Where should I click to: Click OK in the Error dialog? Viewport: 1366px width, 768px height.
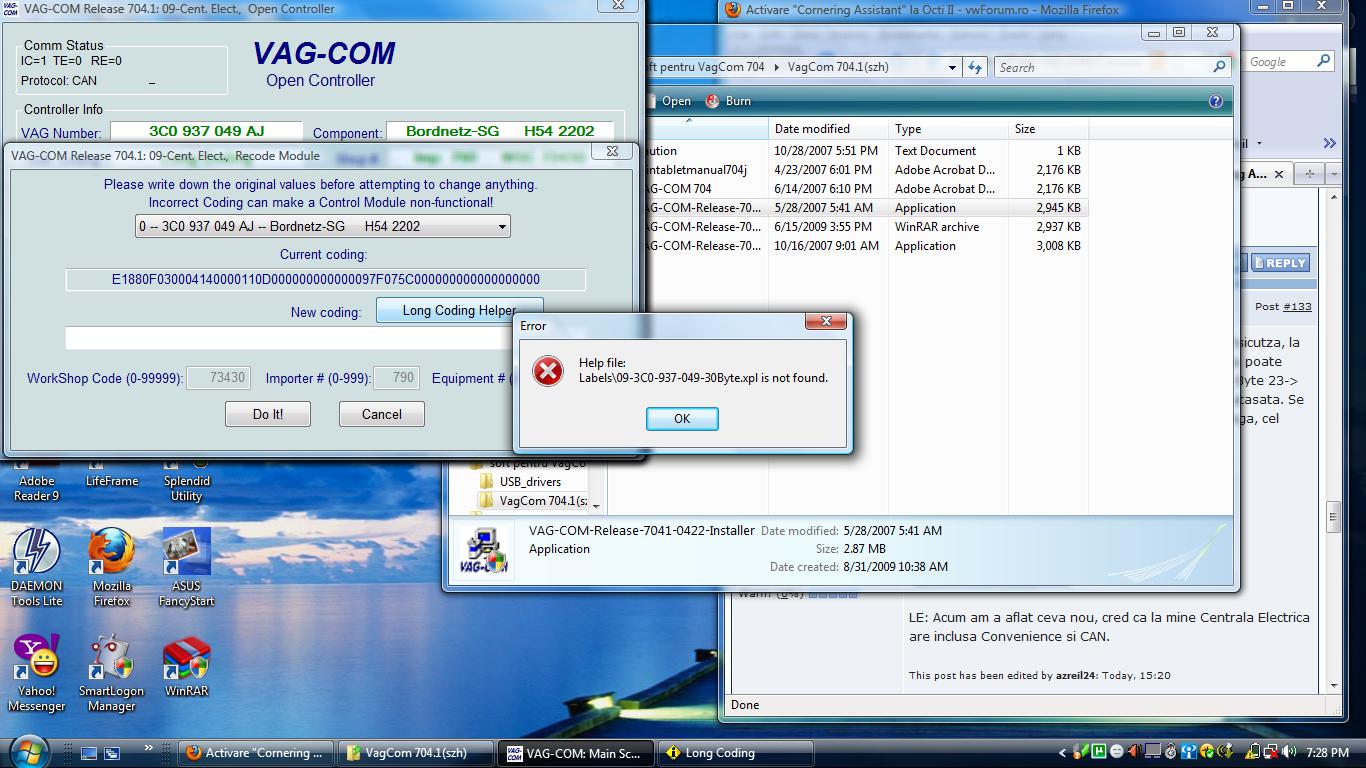[x=682, y=419]
